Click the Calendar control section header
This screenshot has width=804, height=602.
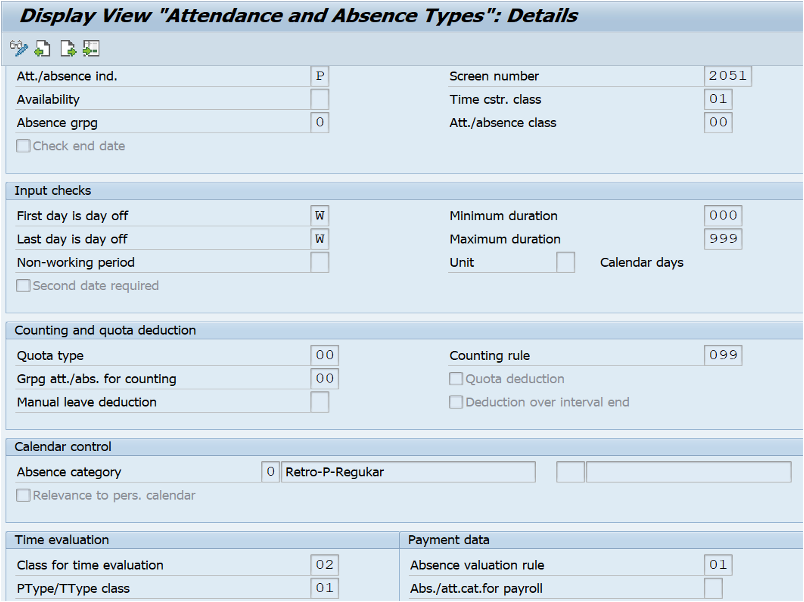click(63, 447)
